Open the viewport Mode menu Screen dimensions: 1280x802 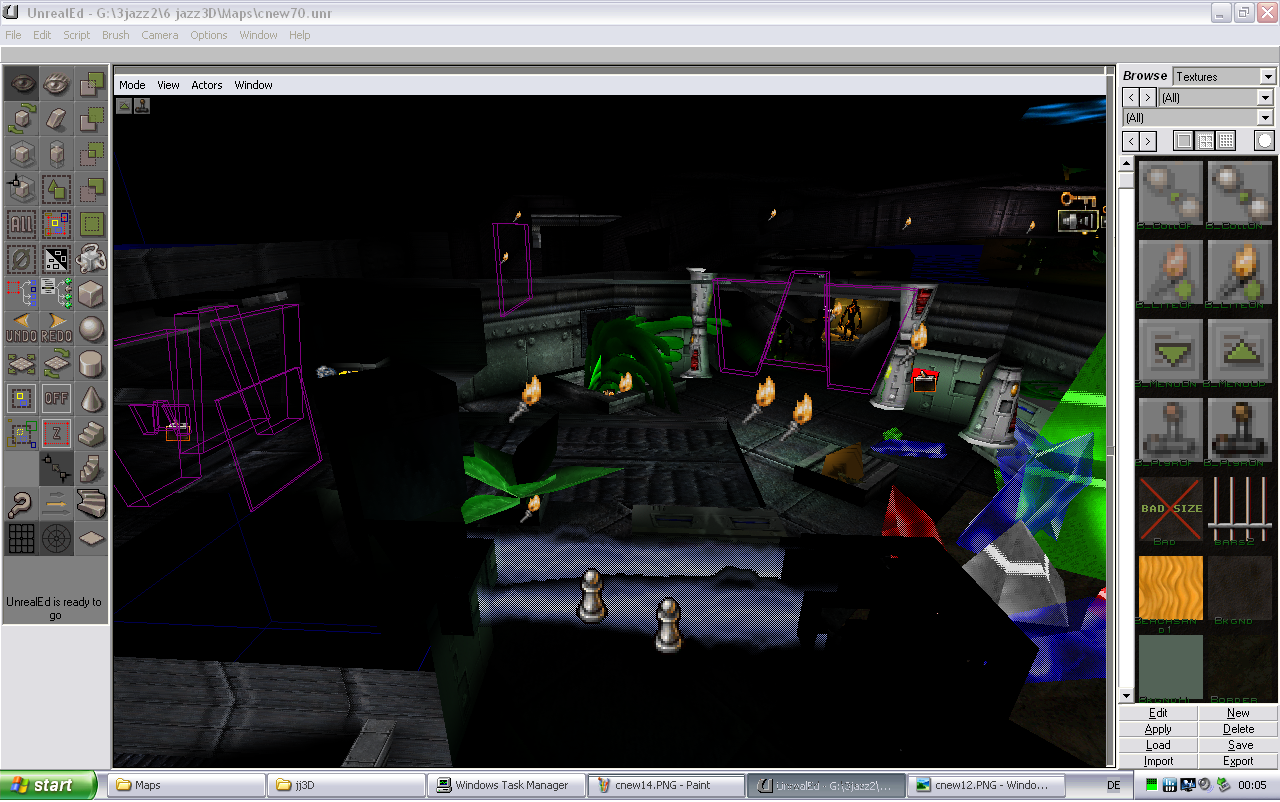[132, 85]
